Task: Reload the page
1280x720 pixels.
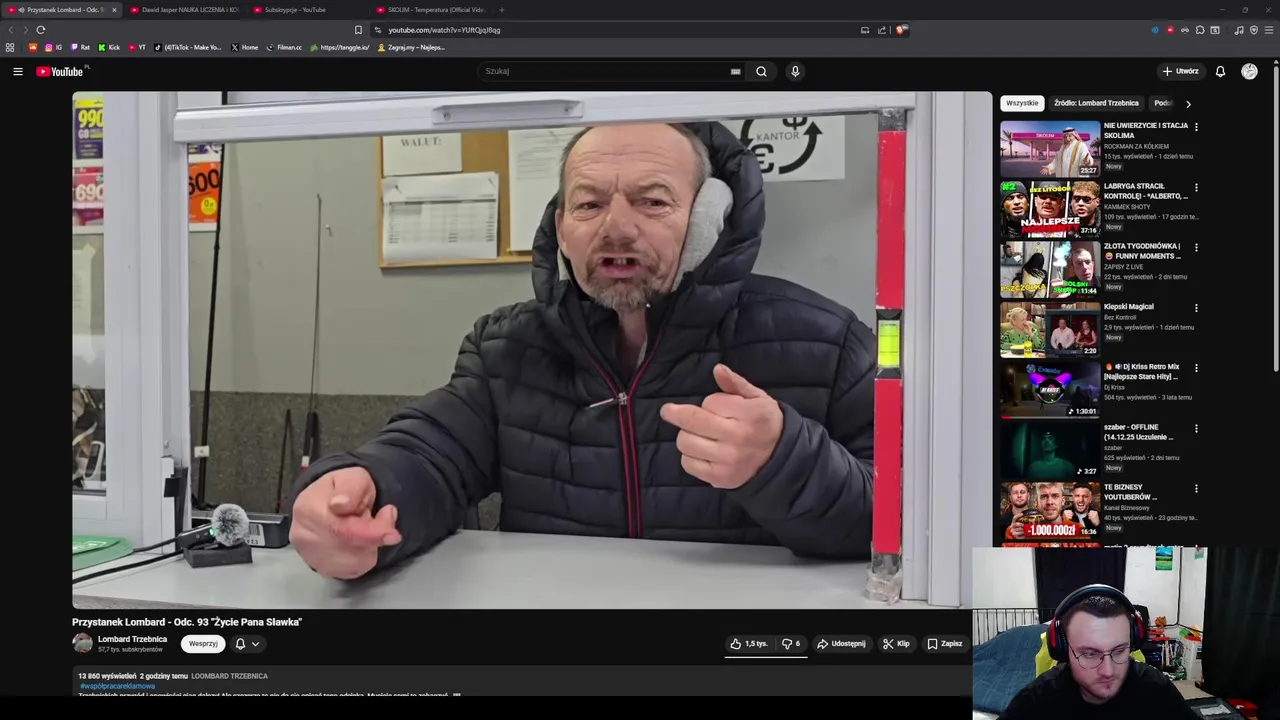Action: 41,30
